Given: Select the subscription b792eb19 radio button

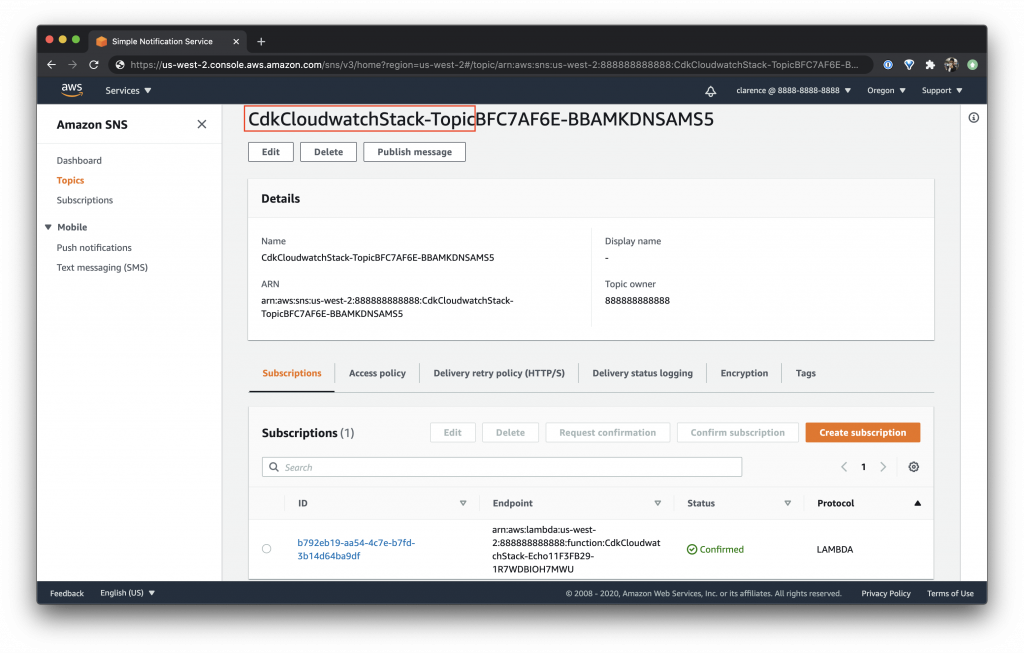Looking at the screenshot, I should pos(266,549).
